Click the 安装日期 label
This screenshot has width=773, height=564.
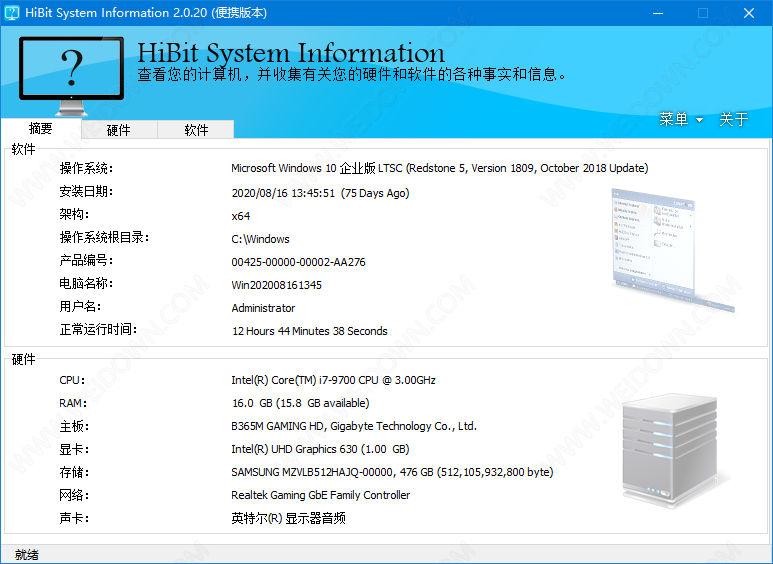(86, 191)
